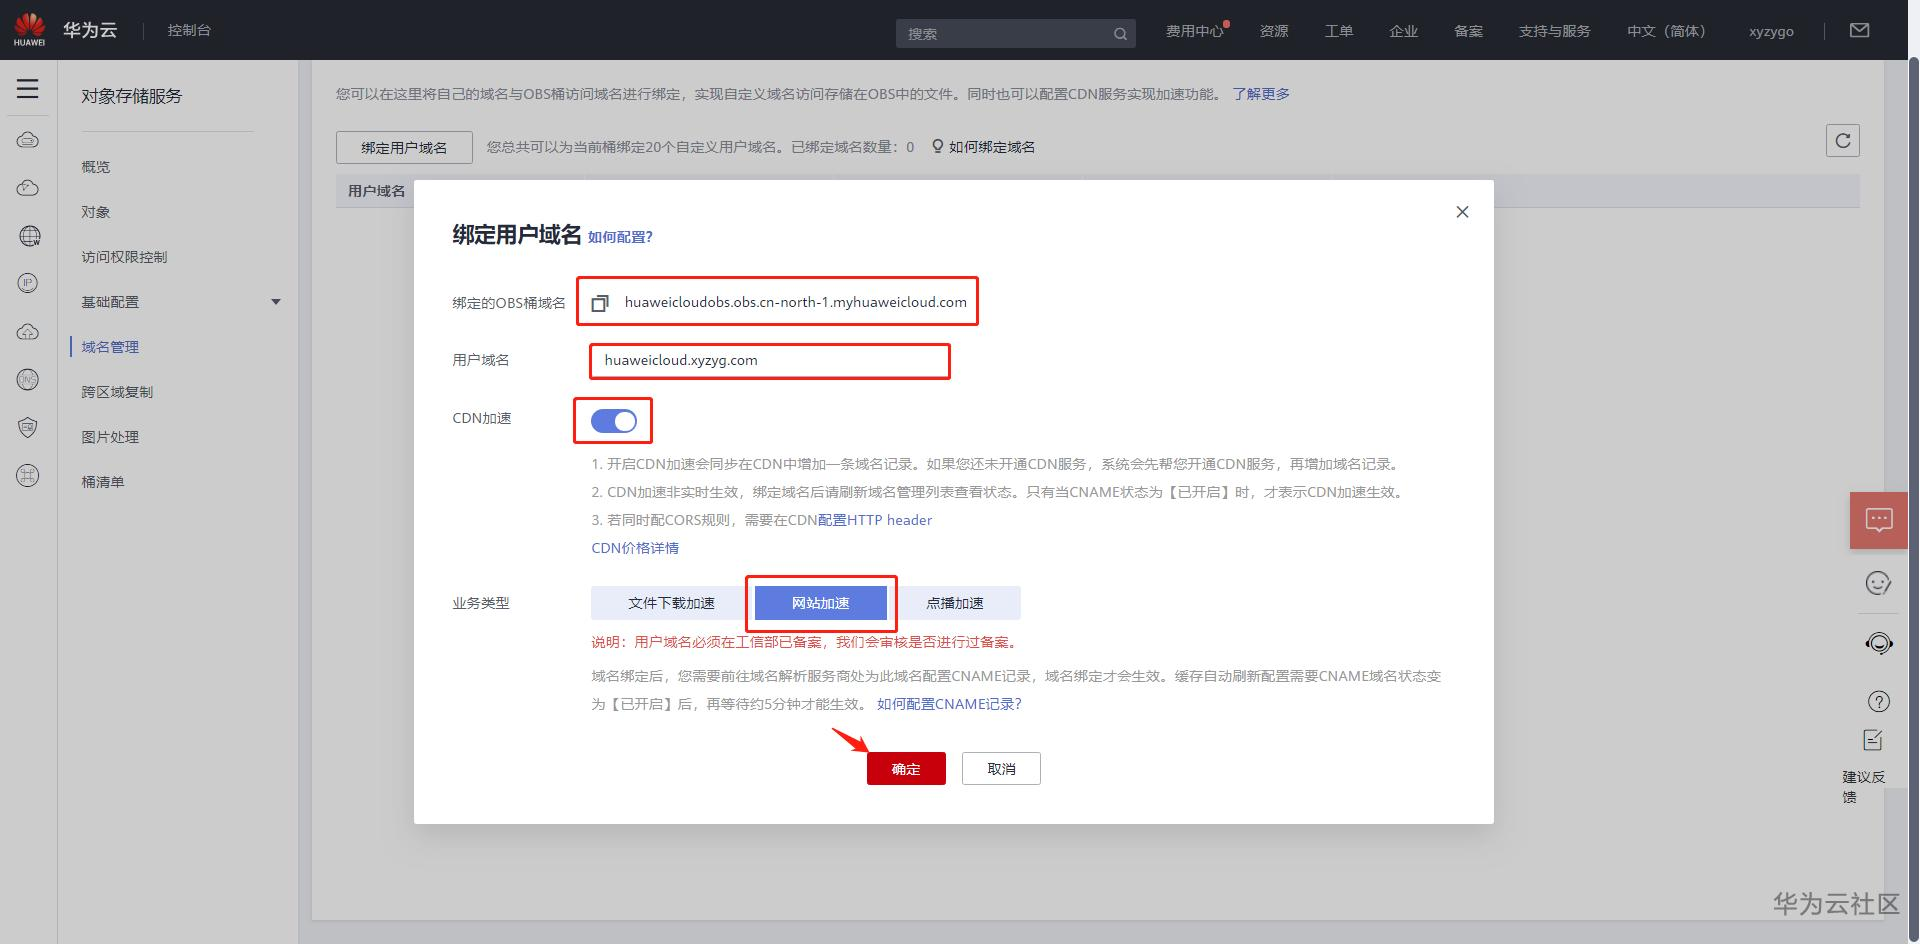Click the 建议反馈 label
This screenshot has width=1920, height=944.
pos(1864,787)
